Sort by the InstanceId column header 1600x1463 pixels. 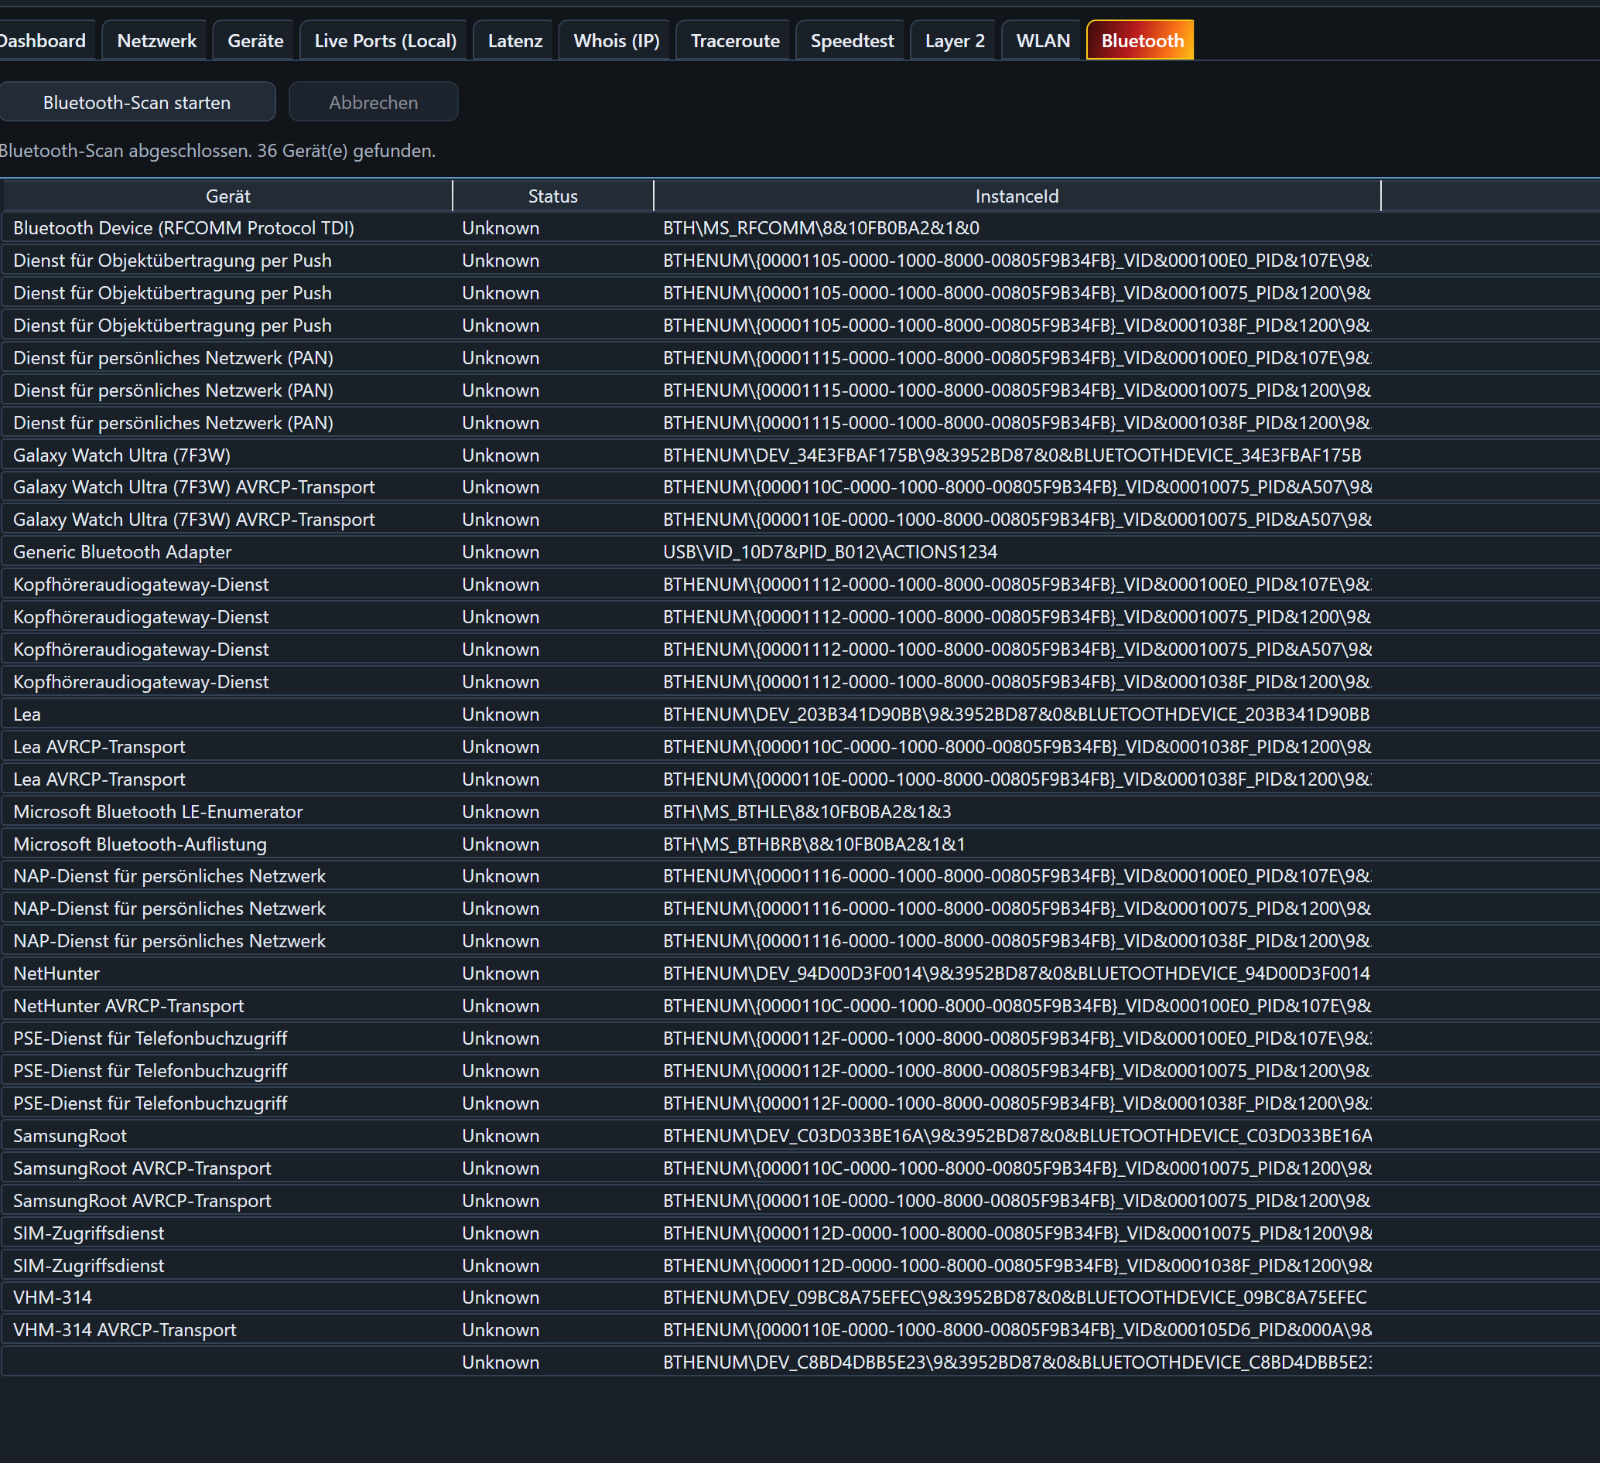click(x=1016, y=196)
